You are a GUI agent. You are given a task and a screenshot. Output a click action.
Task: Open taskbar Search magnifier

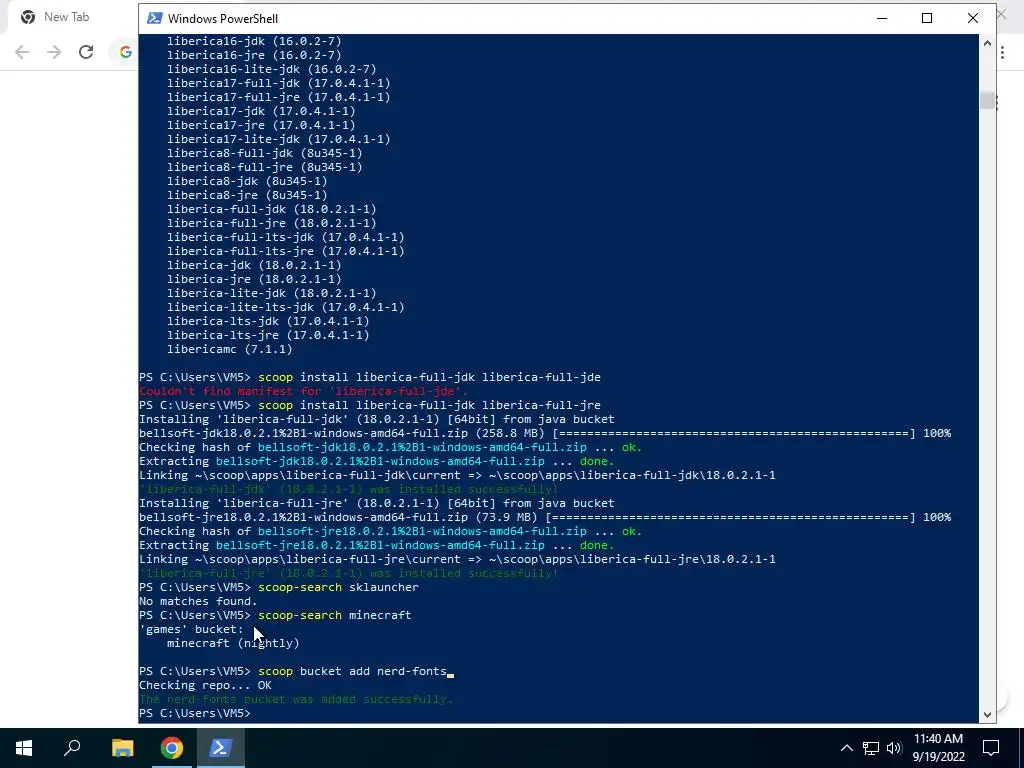pyautogui.click(x=72, y=748)
